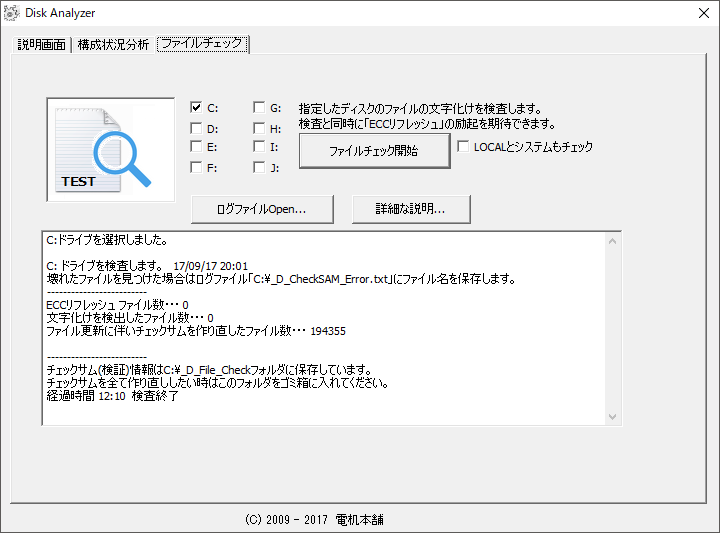720x533 pixels.
Task: Enable the D: drive checkbox
Action: 197,128
